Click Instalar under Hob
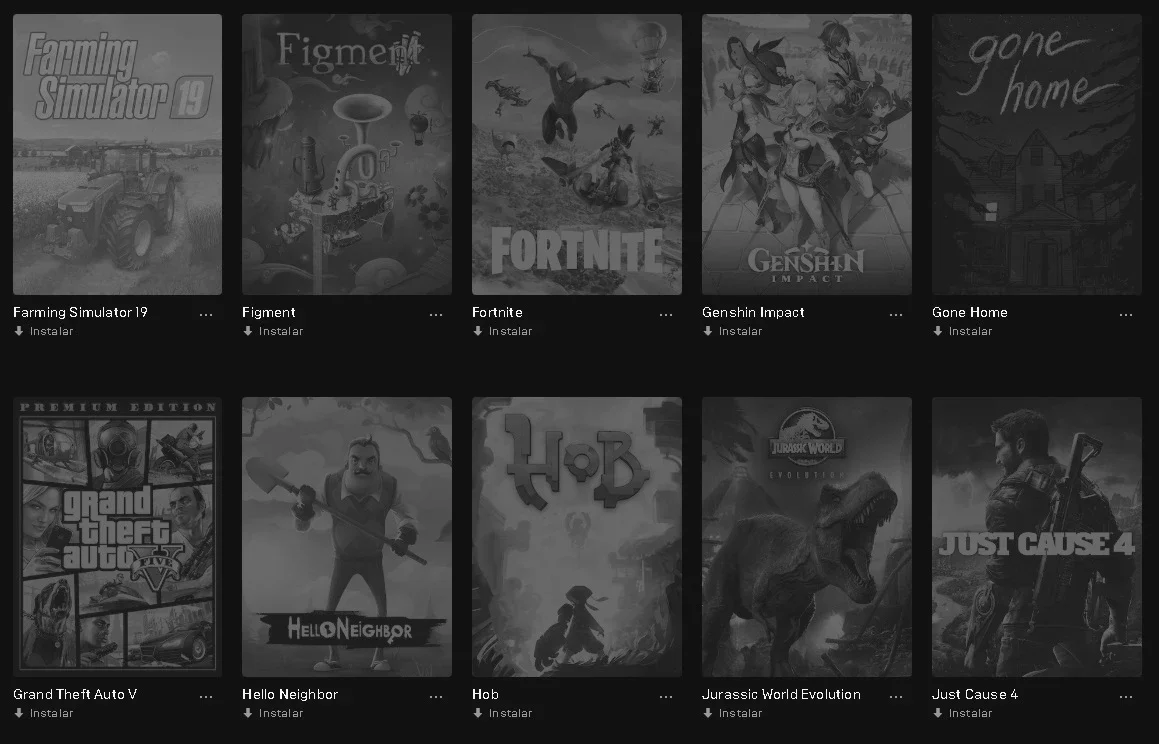1159x744 pixels. [503, 713]
